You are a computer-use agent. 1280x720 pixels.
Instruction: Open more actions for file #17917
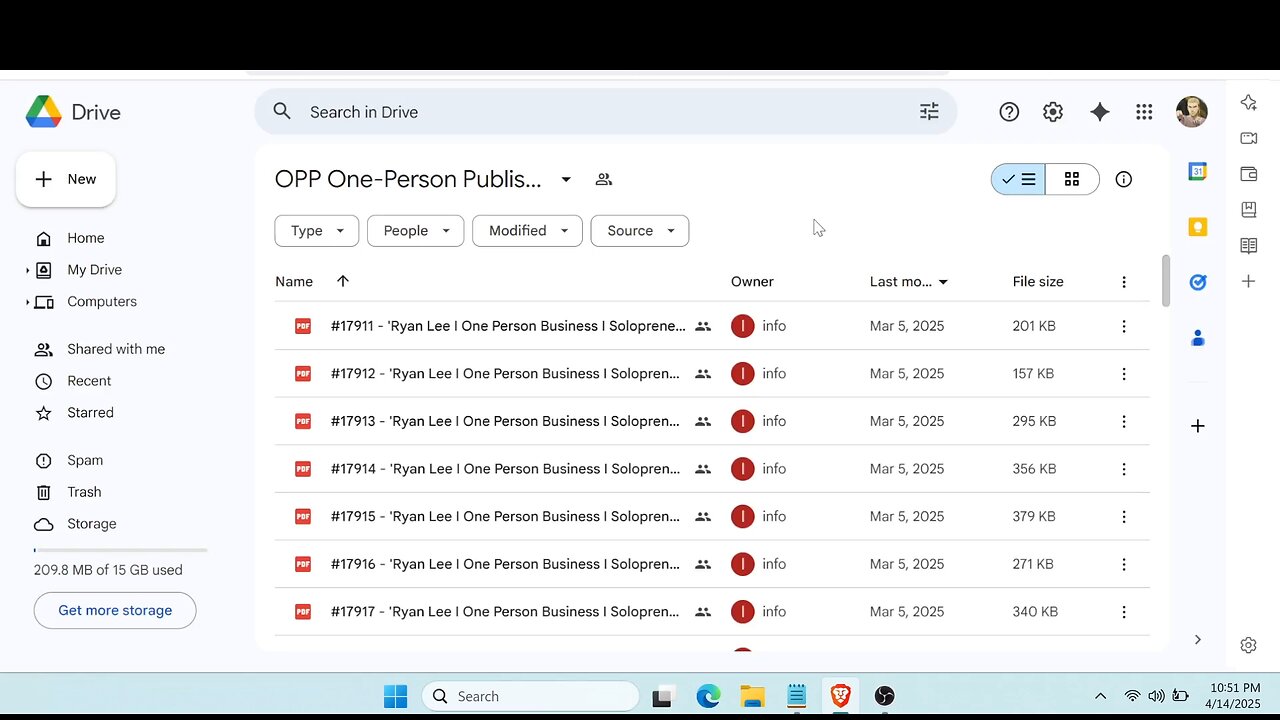(x=1124, y=612)
